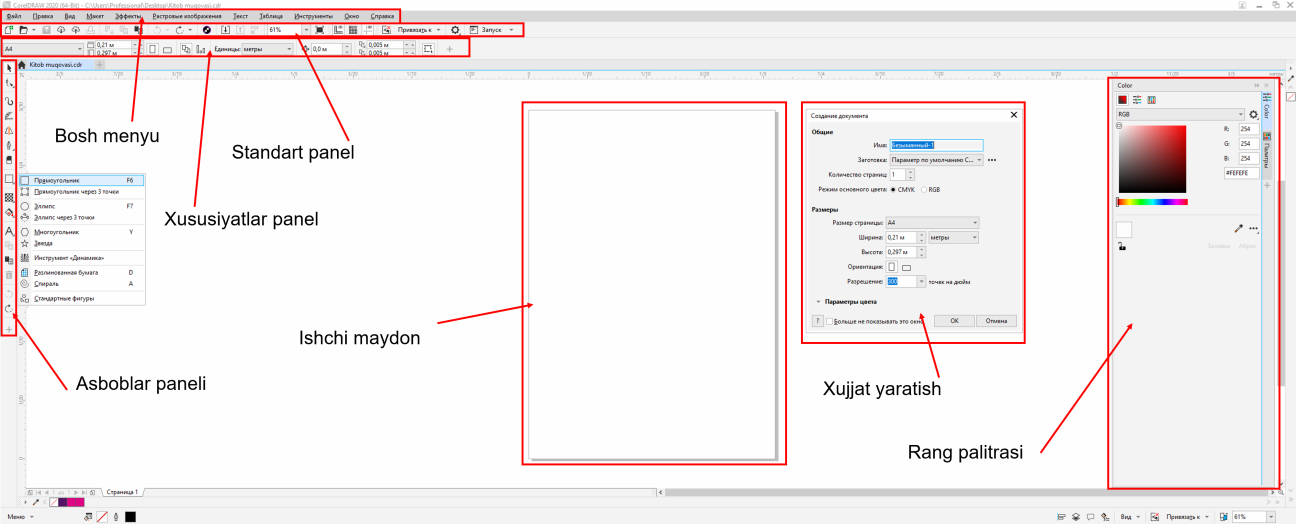1296x524 pixels.
Task: Click the Home icon beside the document tab
Action: click(x=21, y=64)
